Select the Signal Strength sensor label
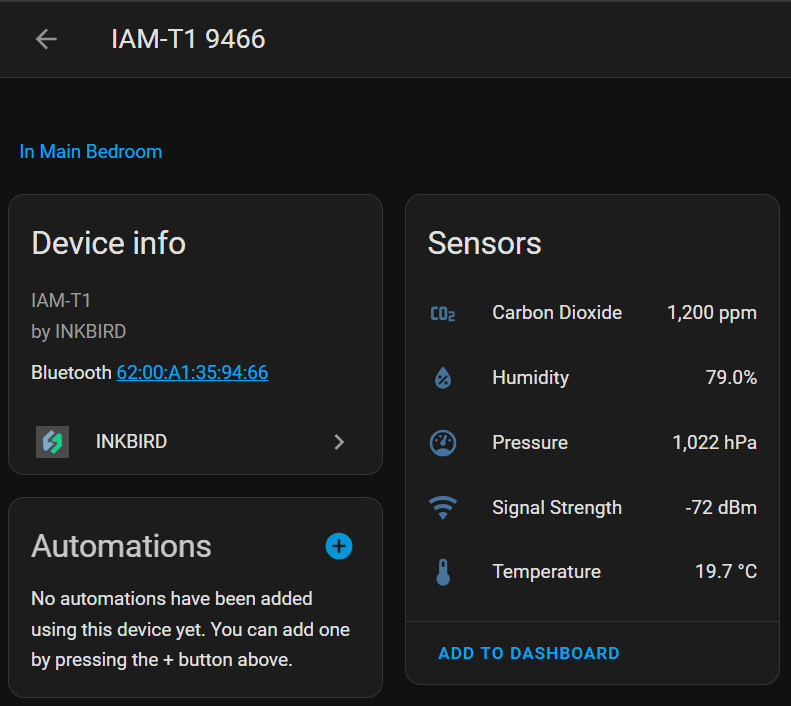Viewport: 791px width, 706px height. click(557, 508)
